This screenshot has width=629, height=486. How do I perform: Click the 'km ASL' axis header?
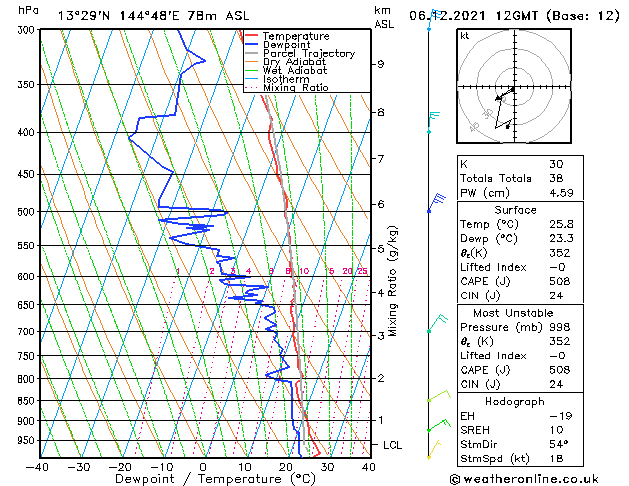[x=384, y=17]
